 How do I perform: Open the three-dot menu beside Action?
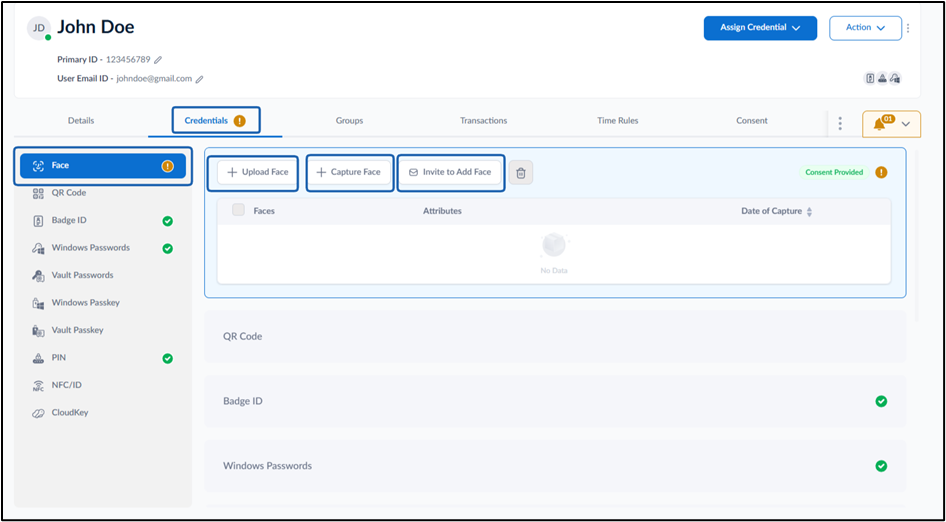pyautogui.click(x=908, y=28)
